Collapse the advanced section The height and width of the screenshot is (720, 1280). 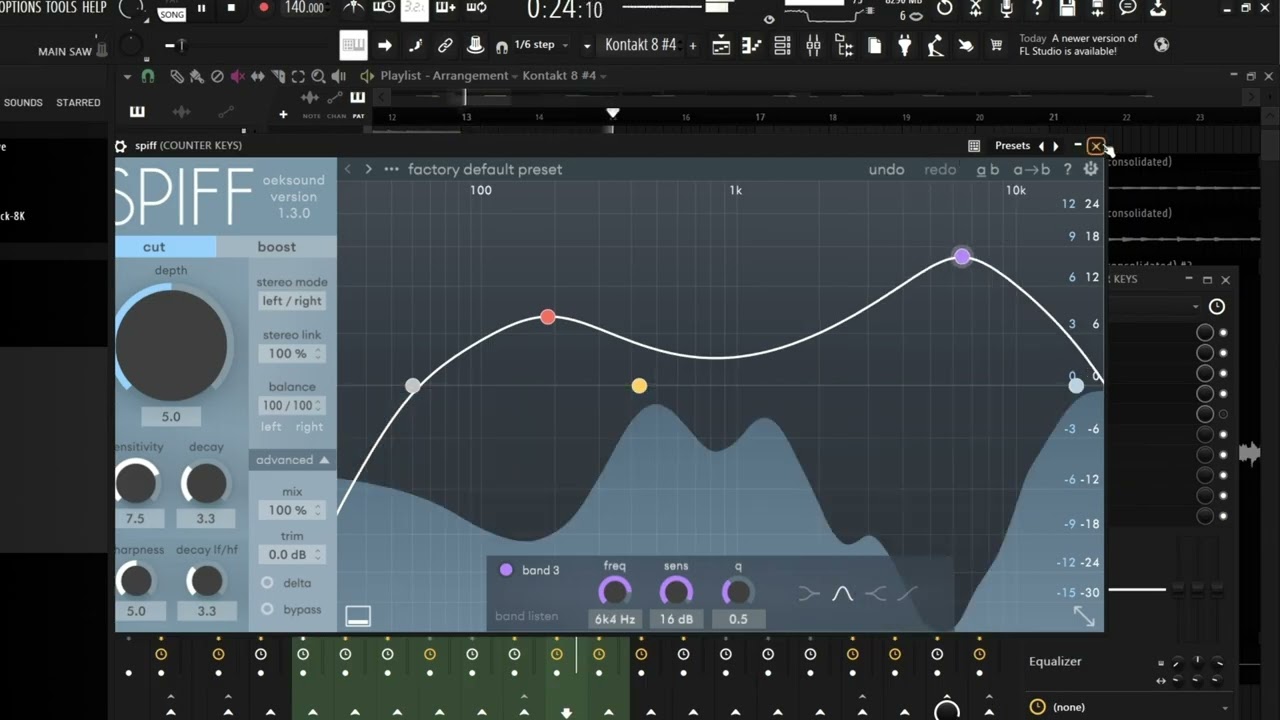coord(292,460)
